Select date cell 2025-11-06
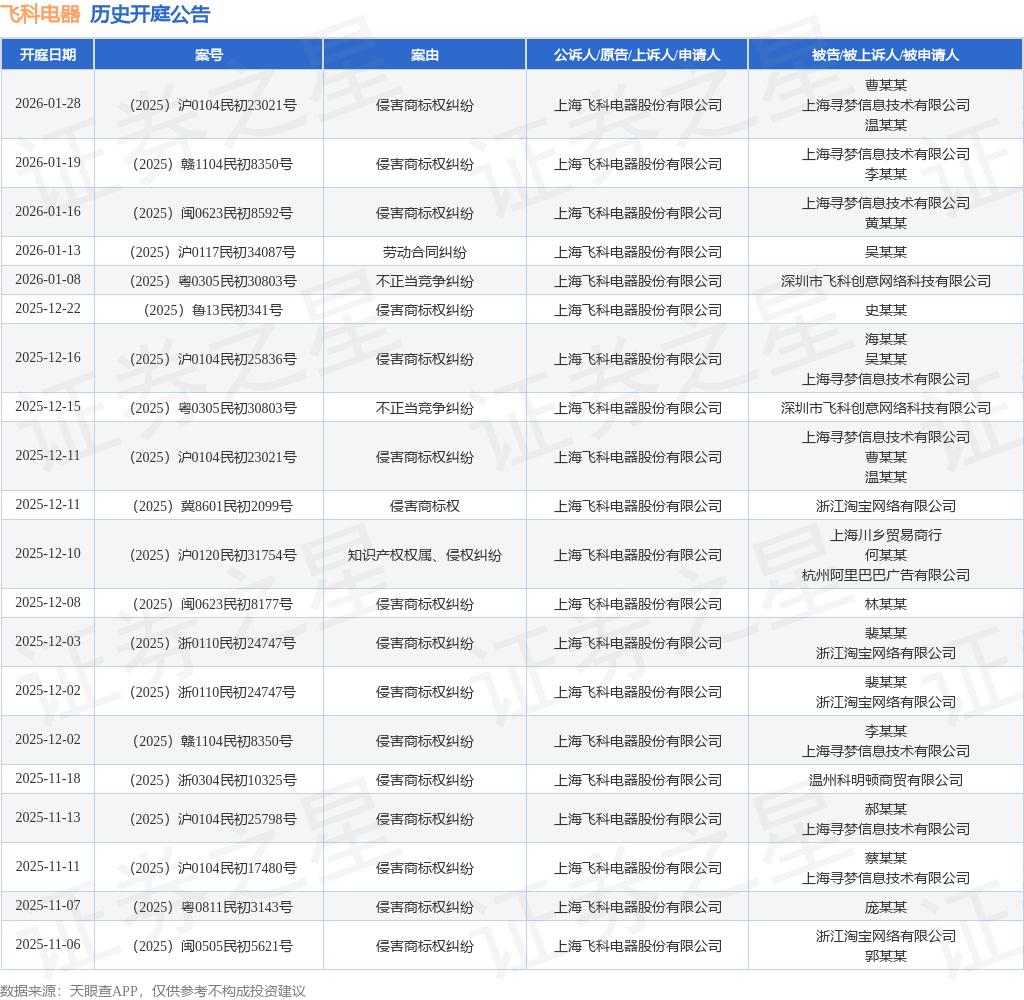1024x1000 pixels. [x=48, y=944]
